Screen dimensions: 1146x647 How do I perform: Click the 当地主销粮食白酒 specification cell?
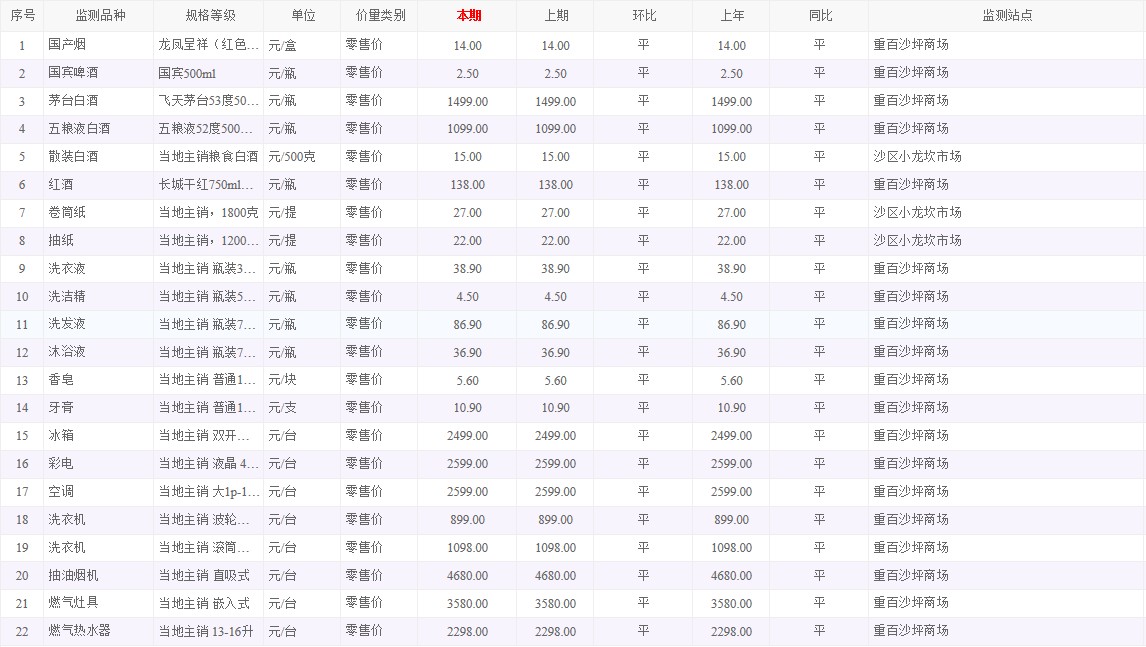coord(209,156)
